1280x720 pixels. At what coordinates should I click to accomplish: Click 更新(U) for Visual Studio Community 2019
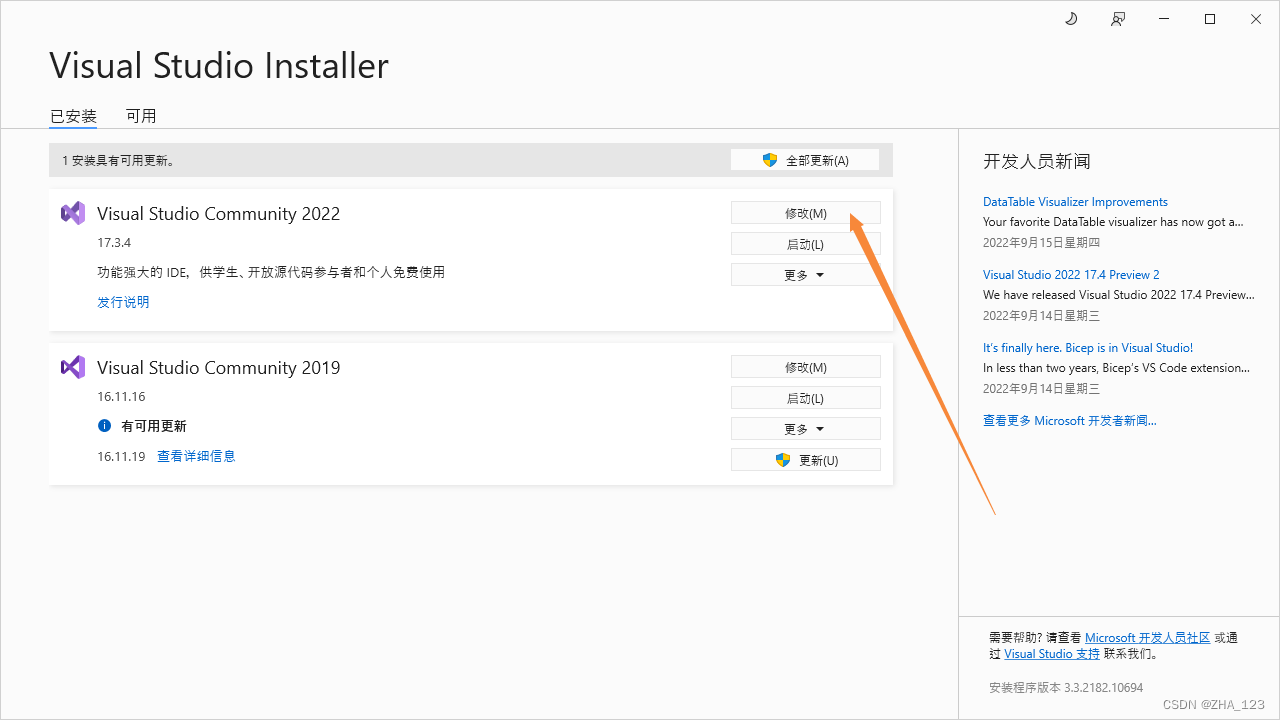click(x=806, y=460)
